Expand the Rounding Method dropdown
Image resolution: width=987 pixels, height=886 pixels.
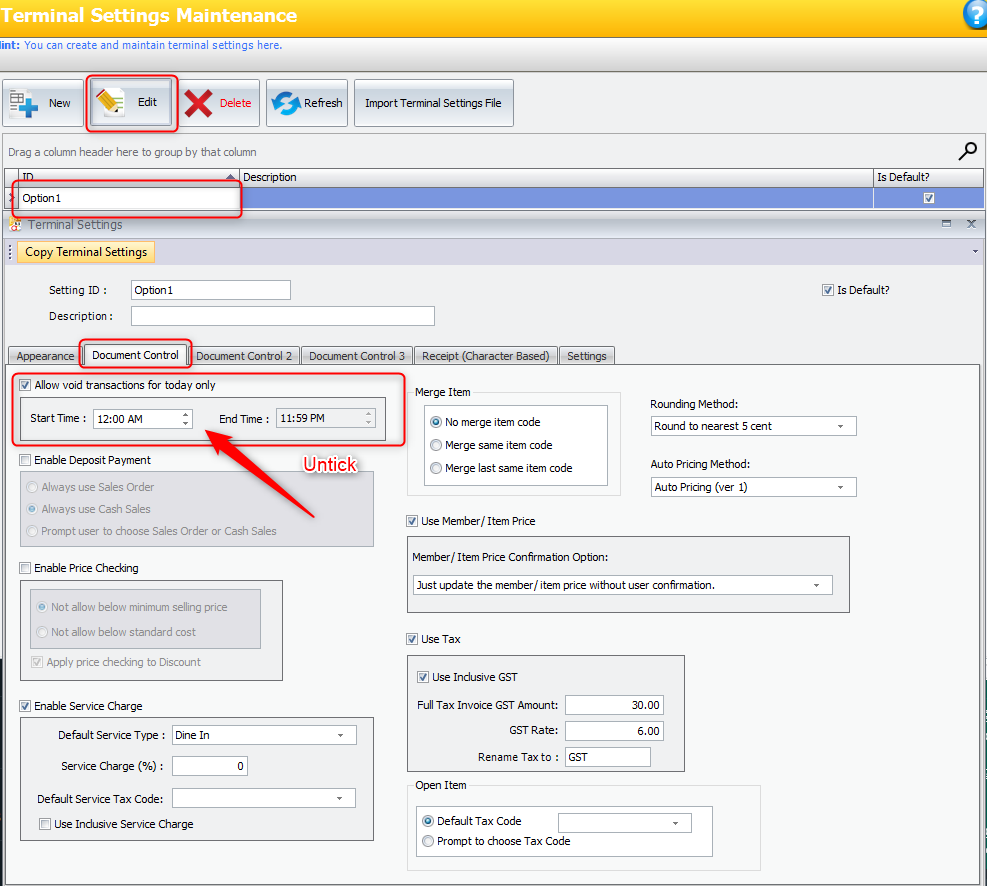pyautogui.click(x=840, y=426)
